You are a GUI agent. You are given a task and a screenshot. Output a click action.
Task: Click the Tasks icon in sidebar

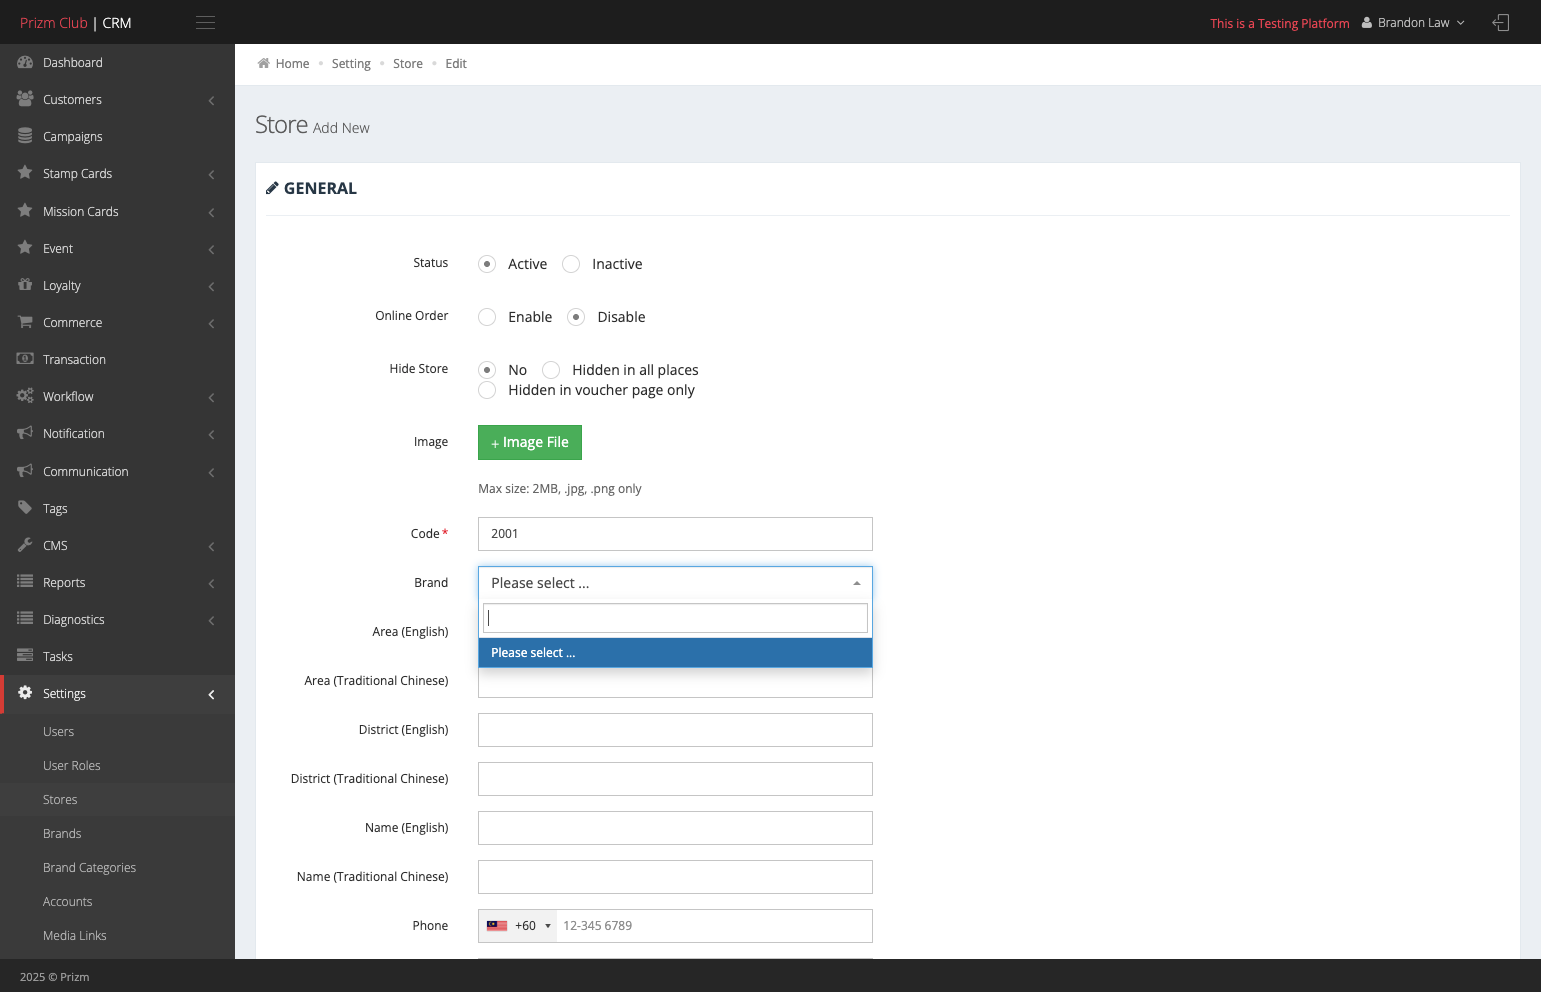(25, 656)
